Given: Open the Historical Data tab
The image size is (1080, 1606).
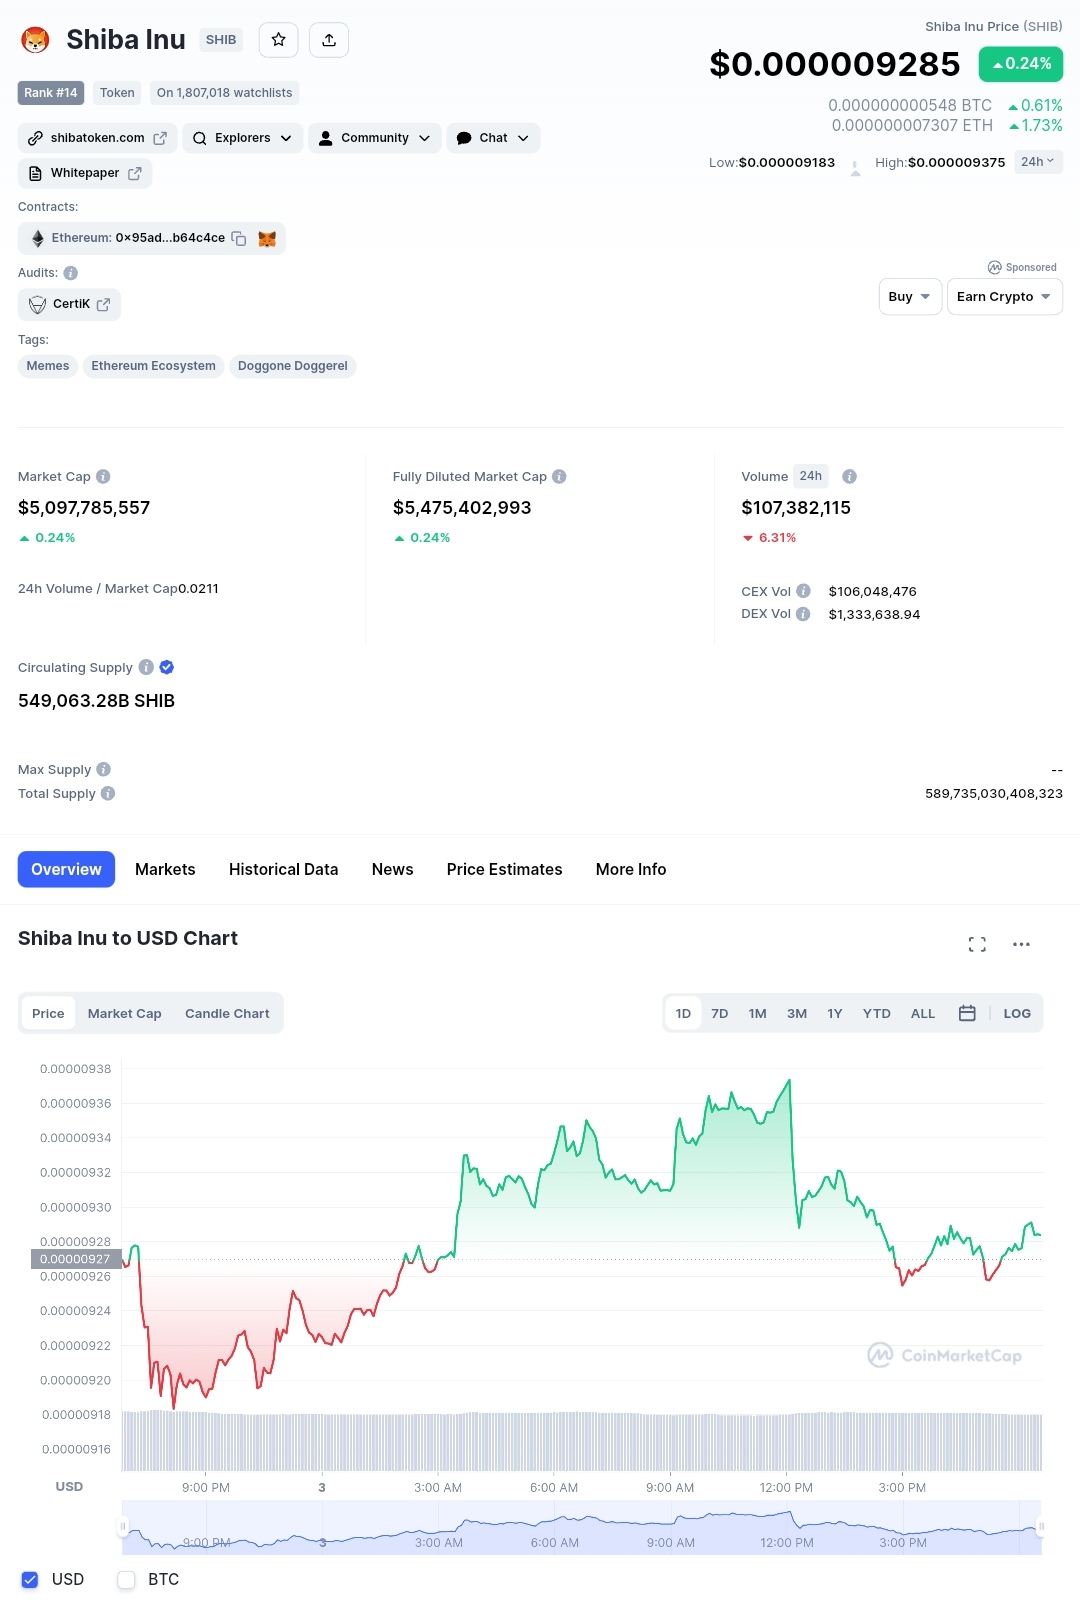Looking at the screenshot, I should pos(283,869).
